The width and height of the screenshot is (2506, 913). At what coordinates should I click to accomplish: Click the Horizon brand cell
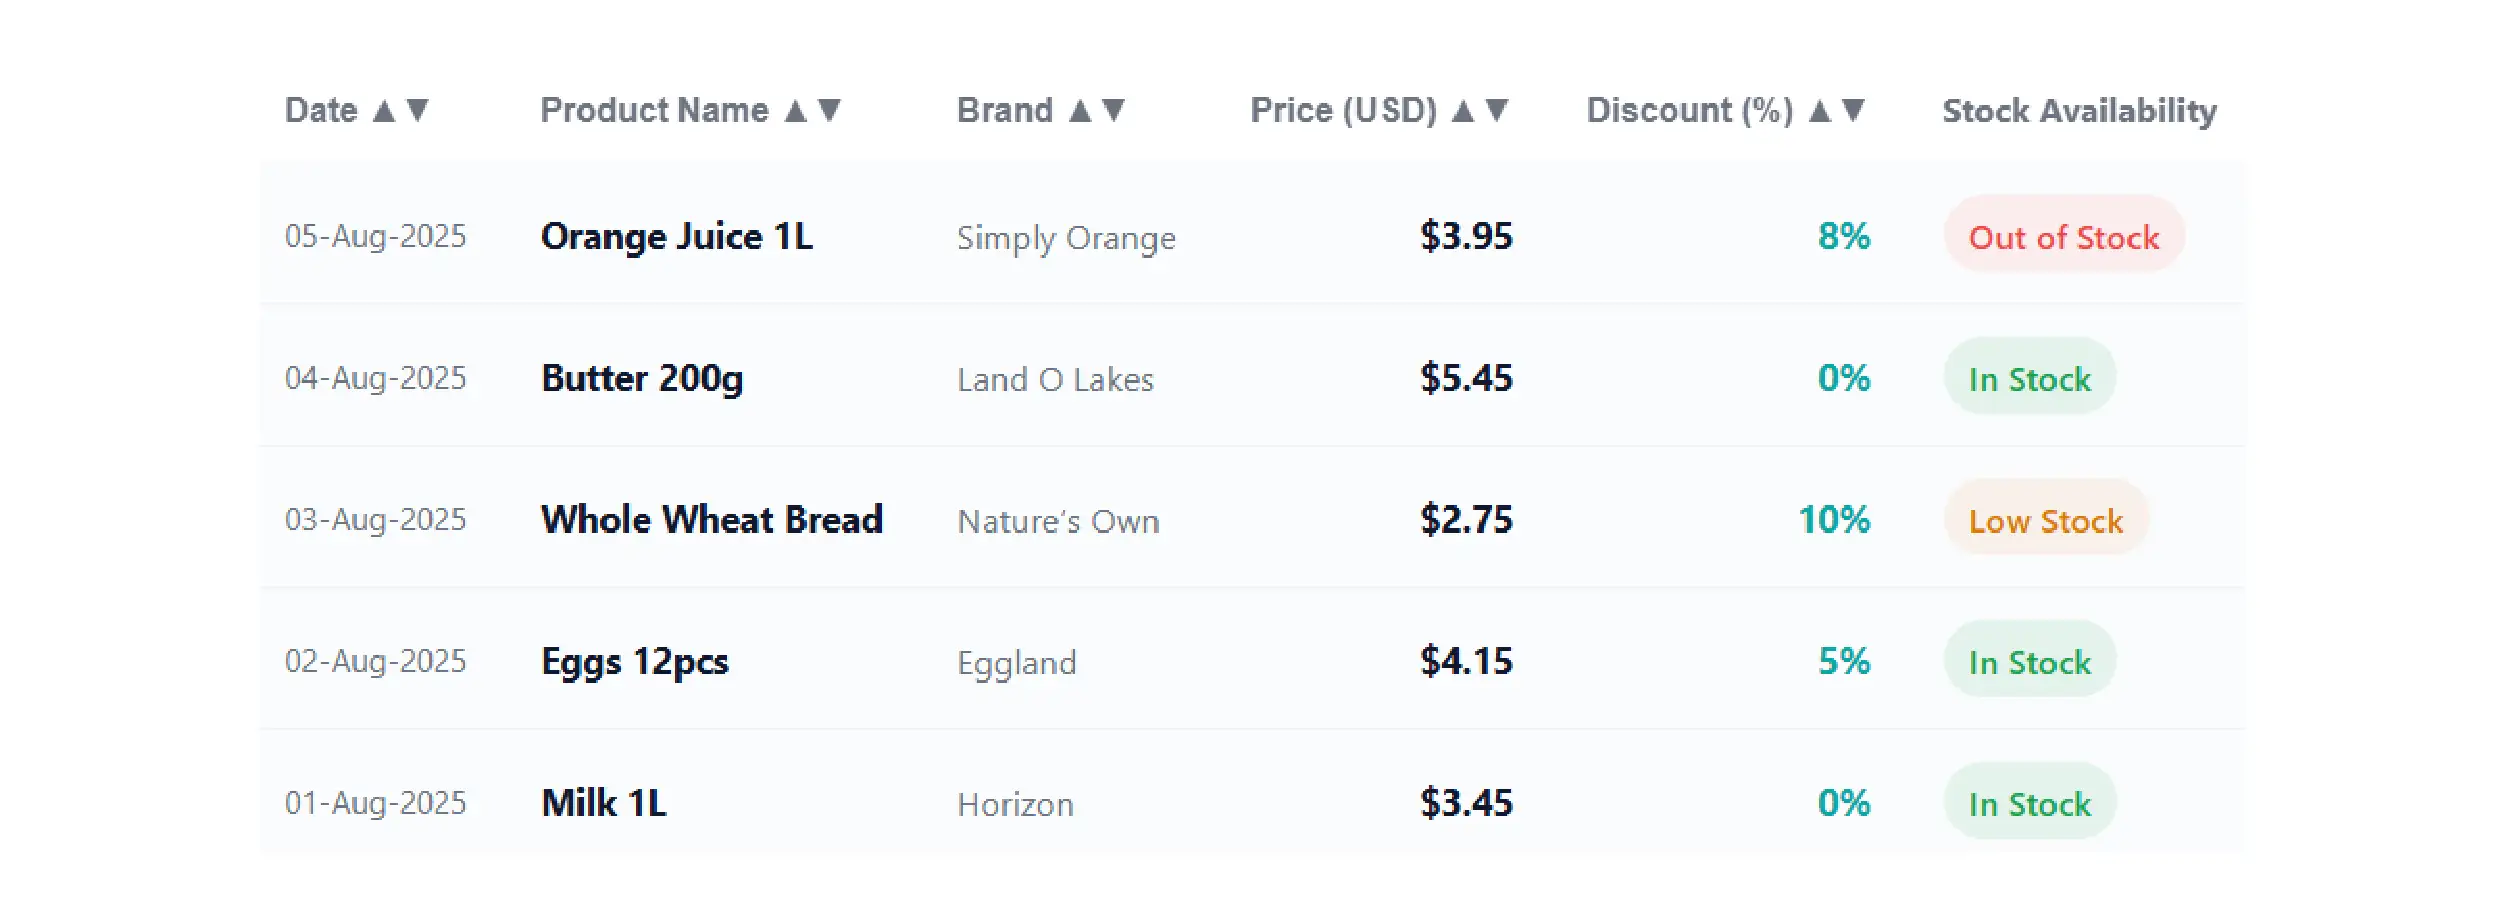tap(1015, 805)
